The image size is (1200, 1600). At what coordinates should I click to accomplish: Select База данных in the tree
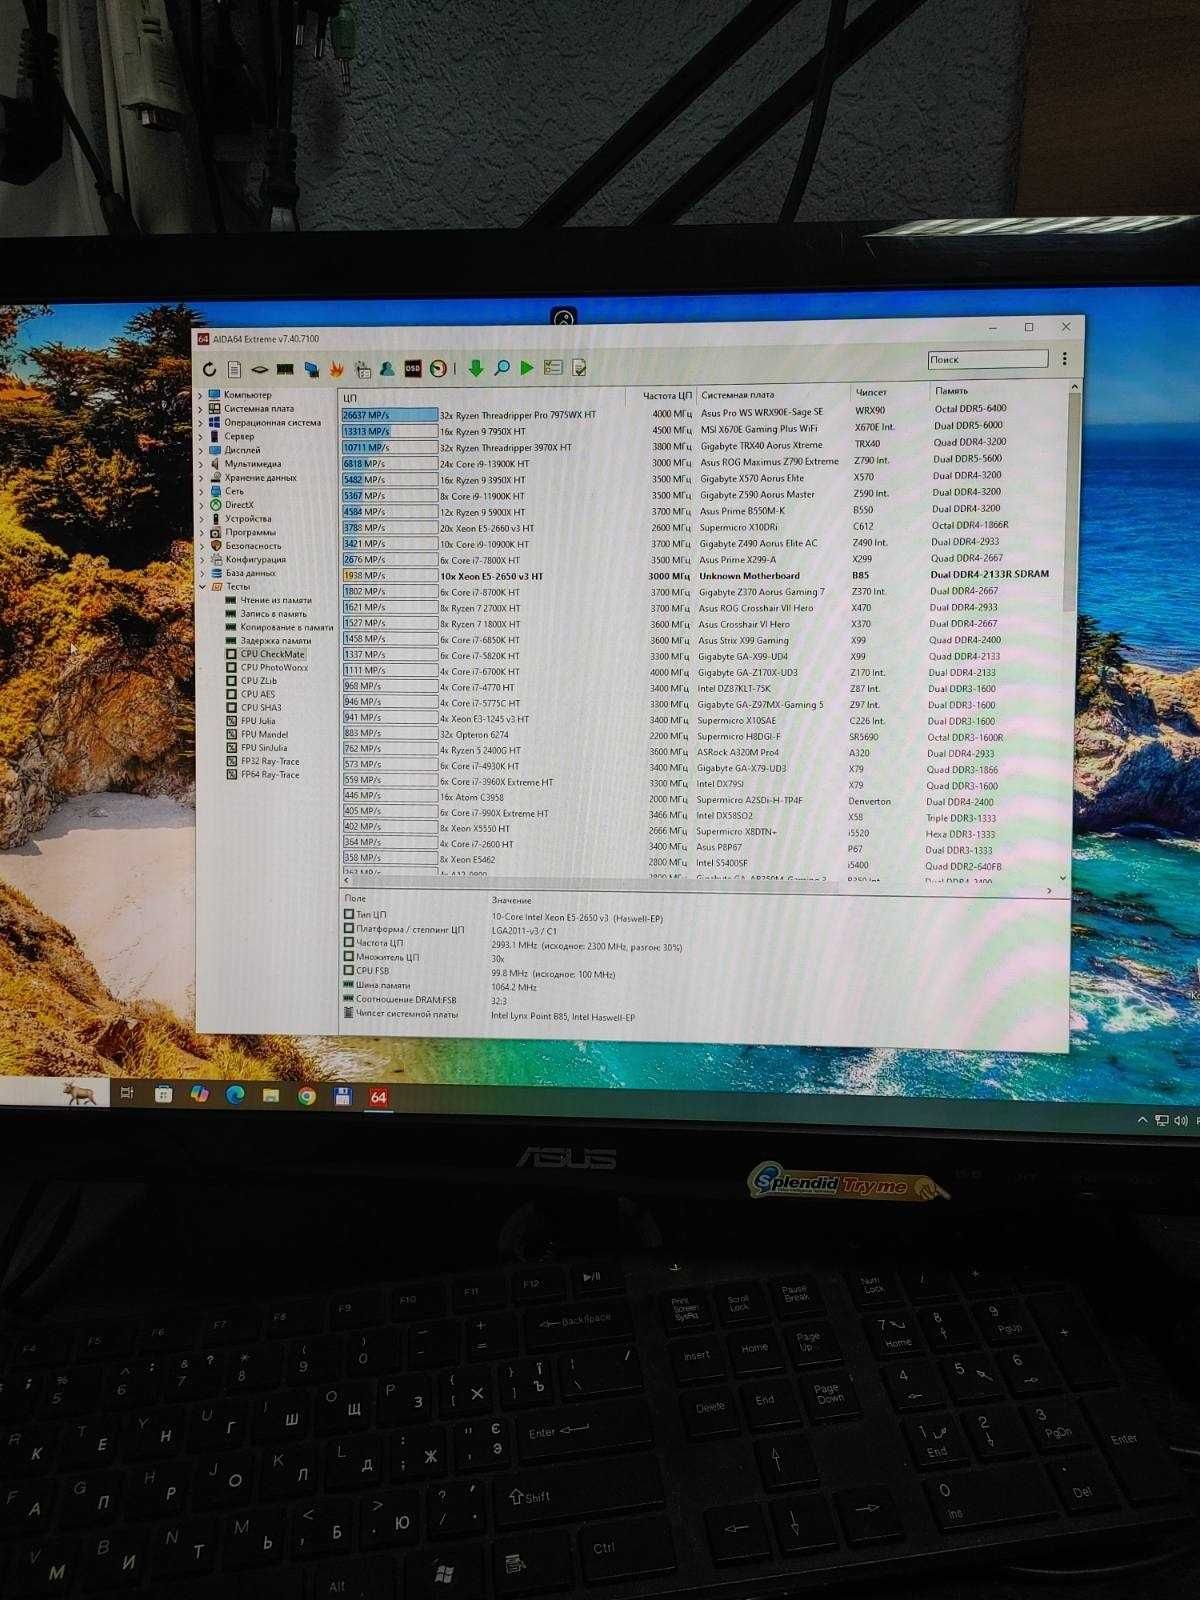click(251, 573)
